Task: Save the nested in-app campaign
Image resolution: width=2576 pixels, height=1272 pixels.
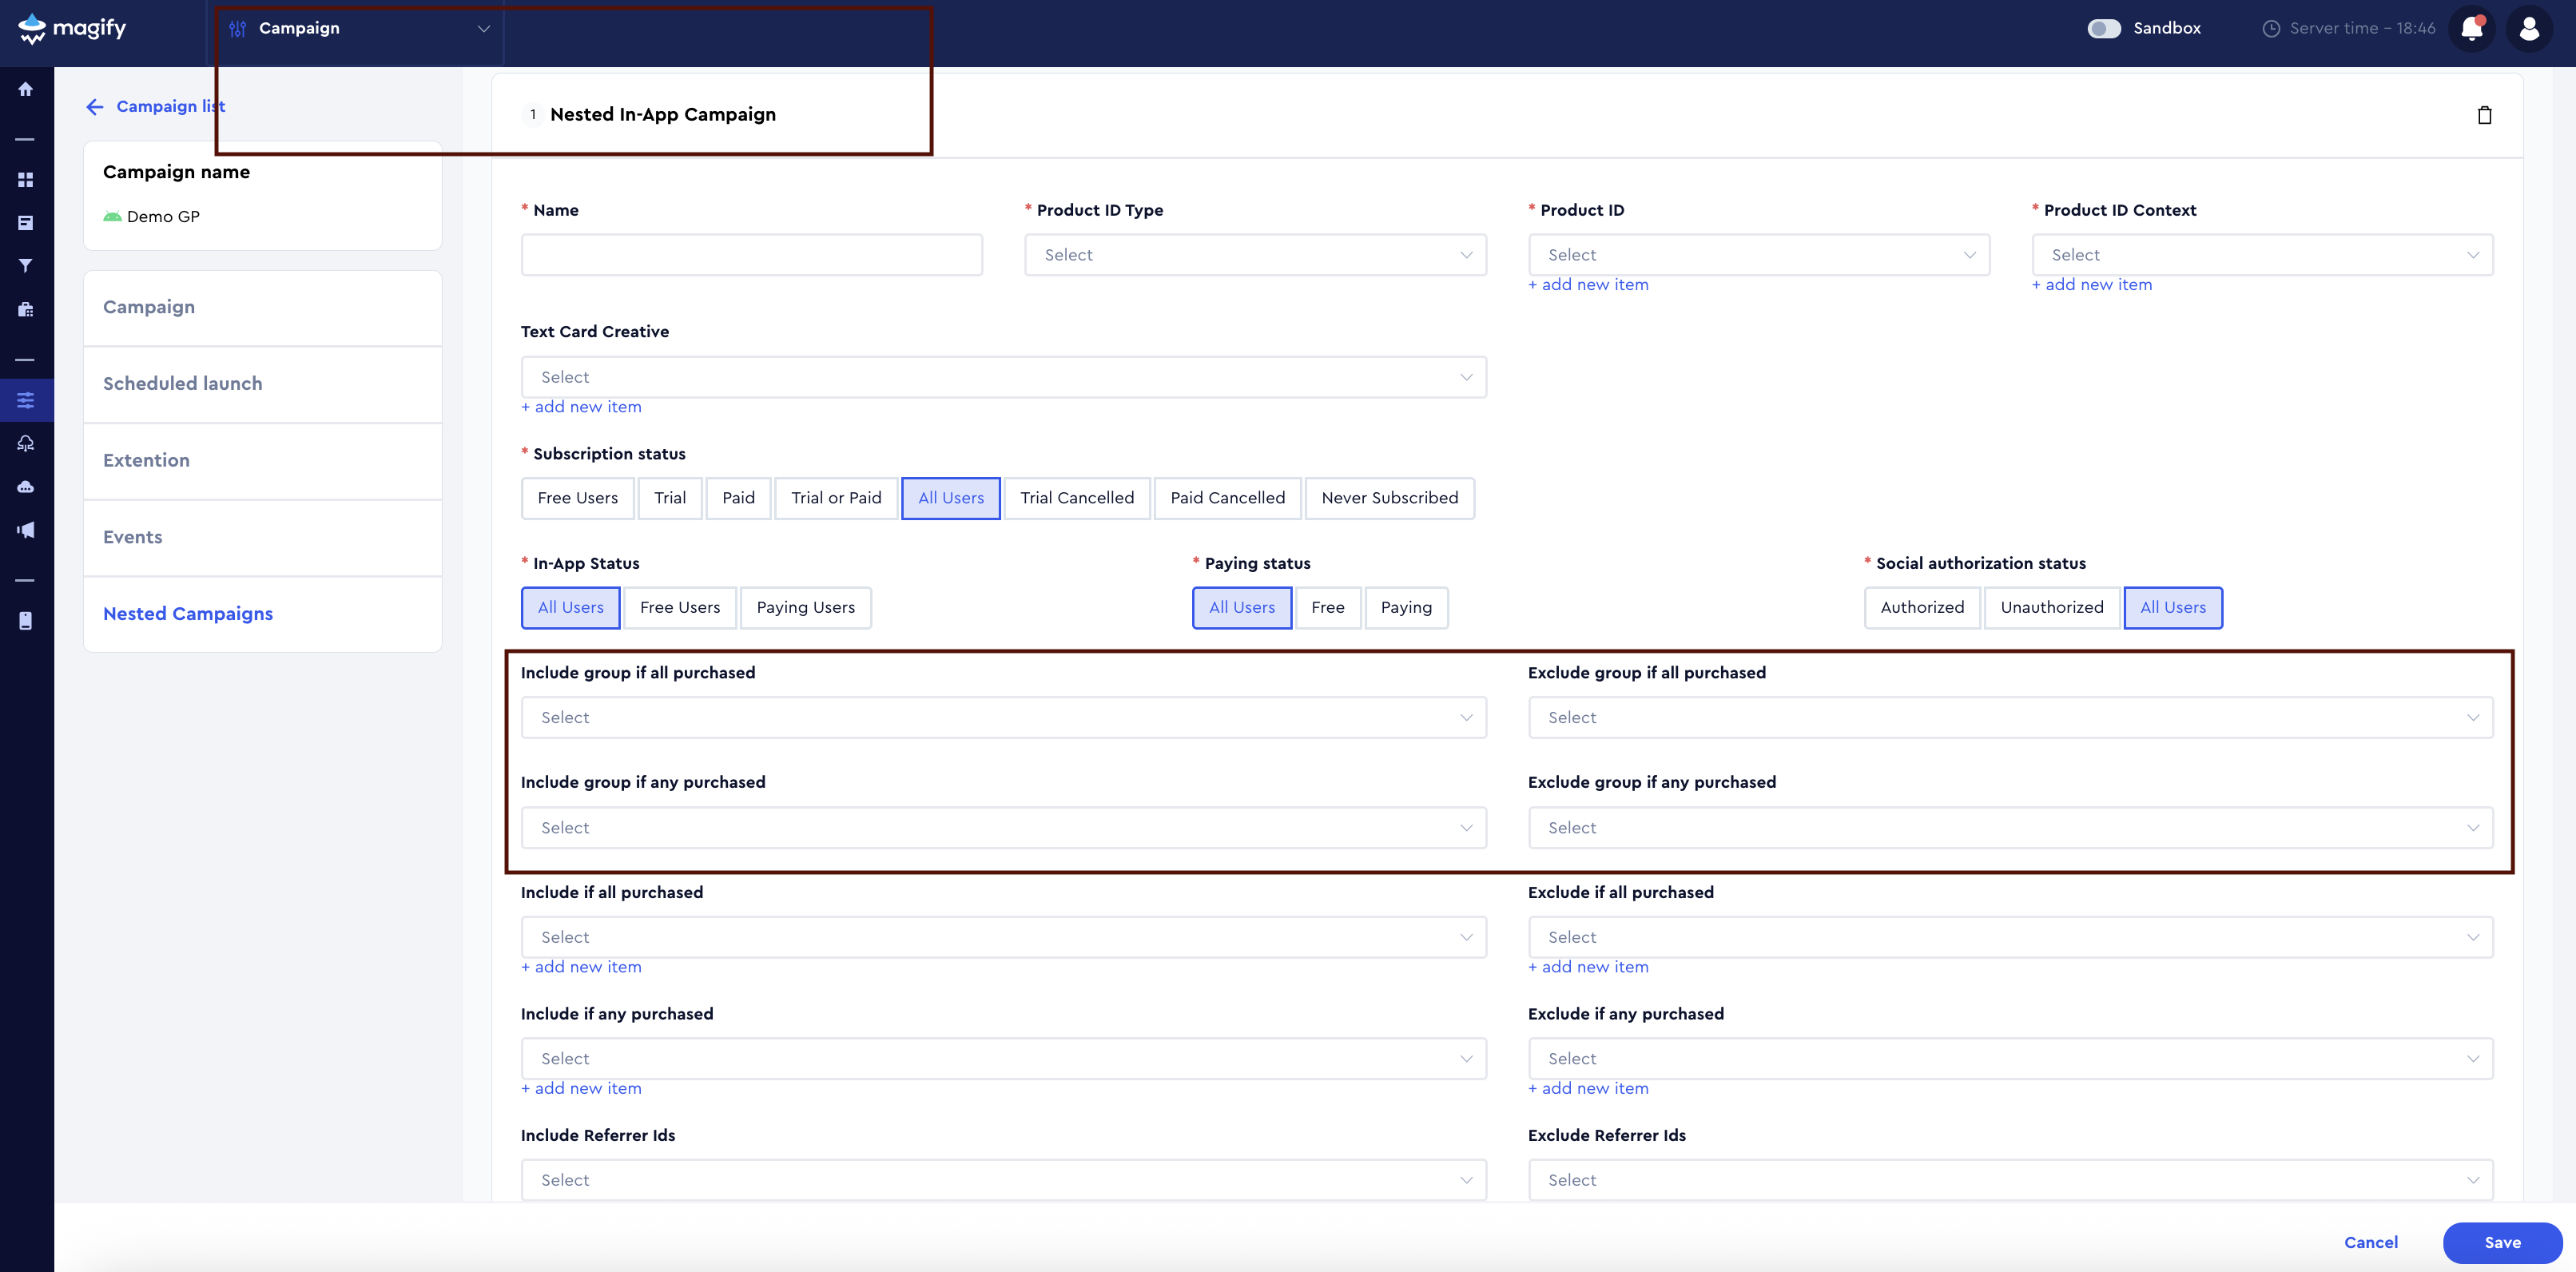Action: pyautogui.click(x=2502, y=1242)
